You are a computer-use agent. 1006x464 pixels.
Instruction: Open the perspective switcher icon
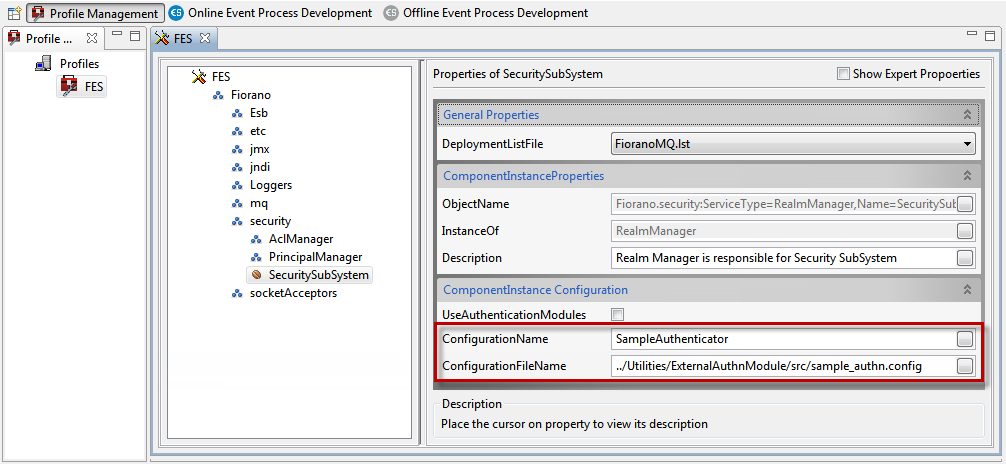[13, 12]
